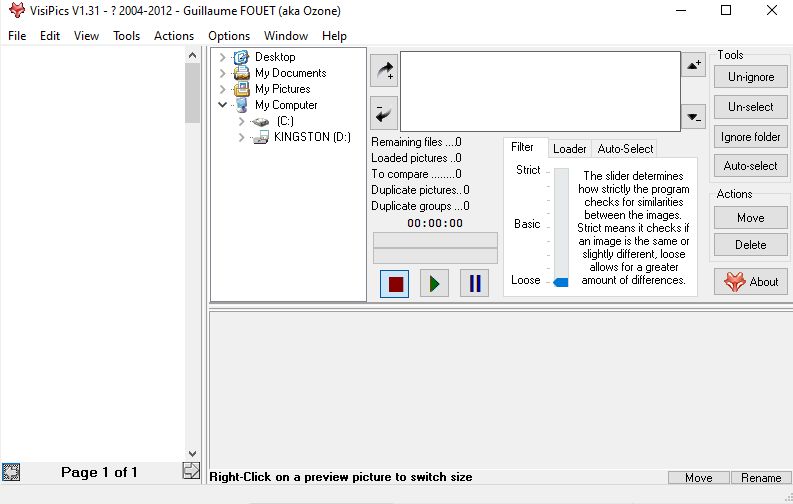Select My Pictures label in folder tree
Viewport: 793px width, 504px height.
pyautogui.click(x=283, y=89)
